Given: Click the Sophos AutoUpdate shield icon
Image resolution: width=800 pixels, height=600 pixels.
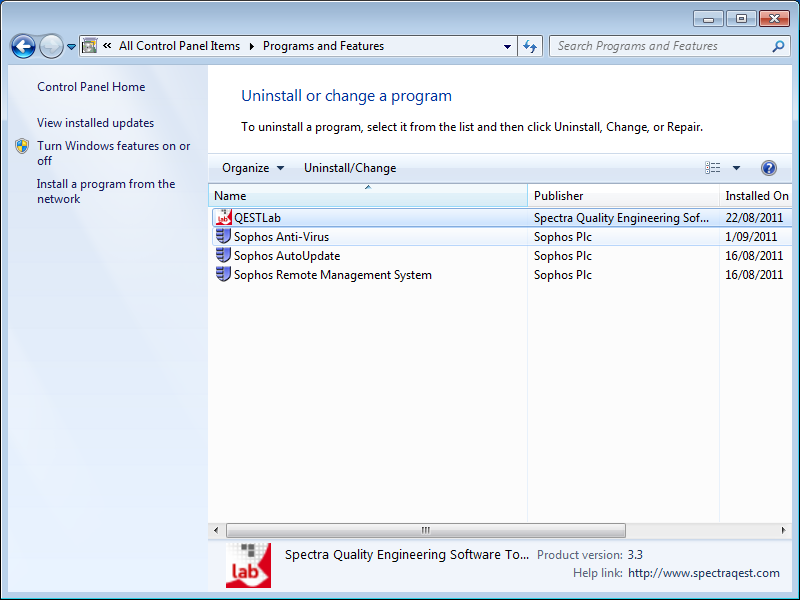Looking at the screenshot, I should click(223, 256).
